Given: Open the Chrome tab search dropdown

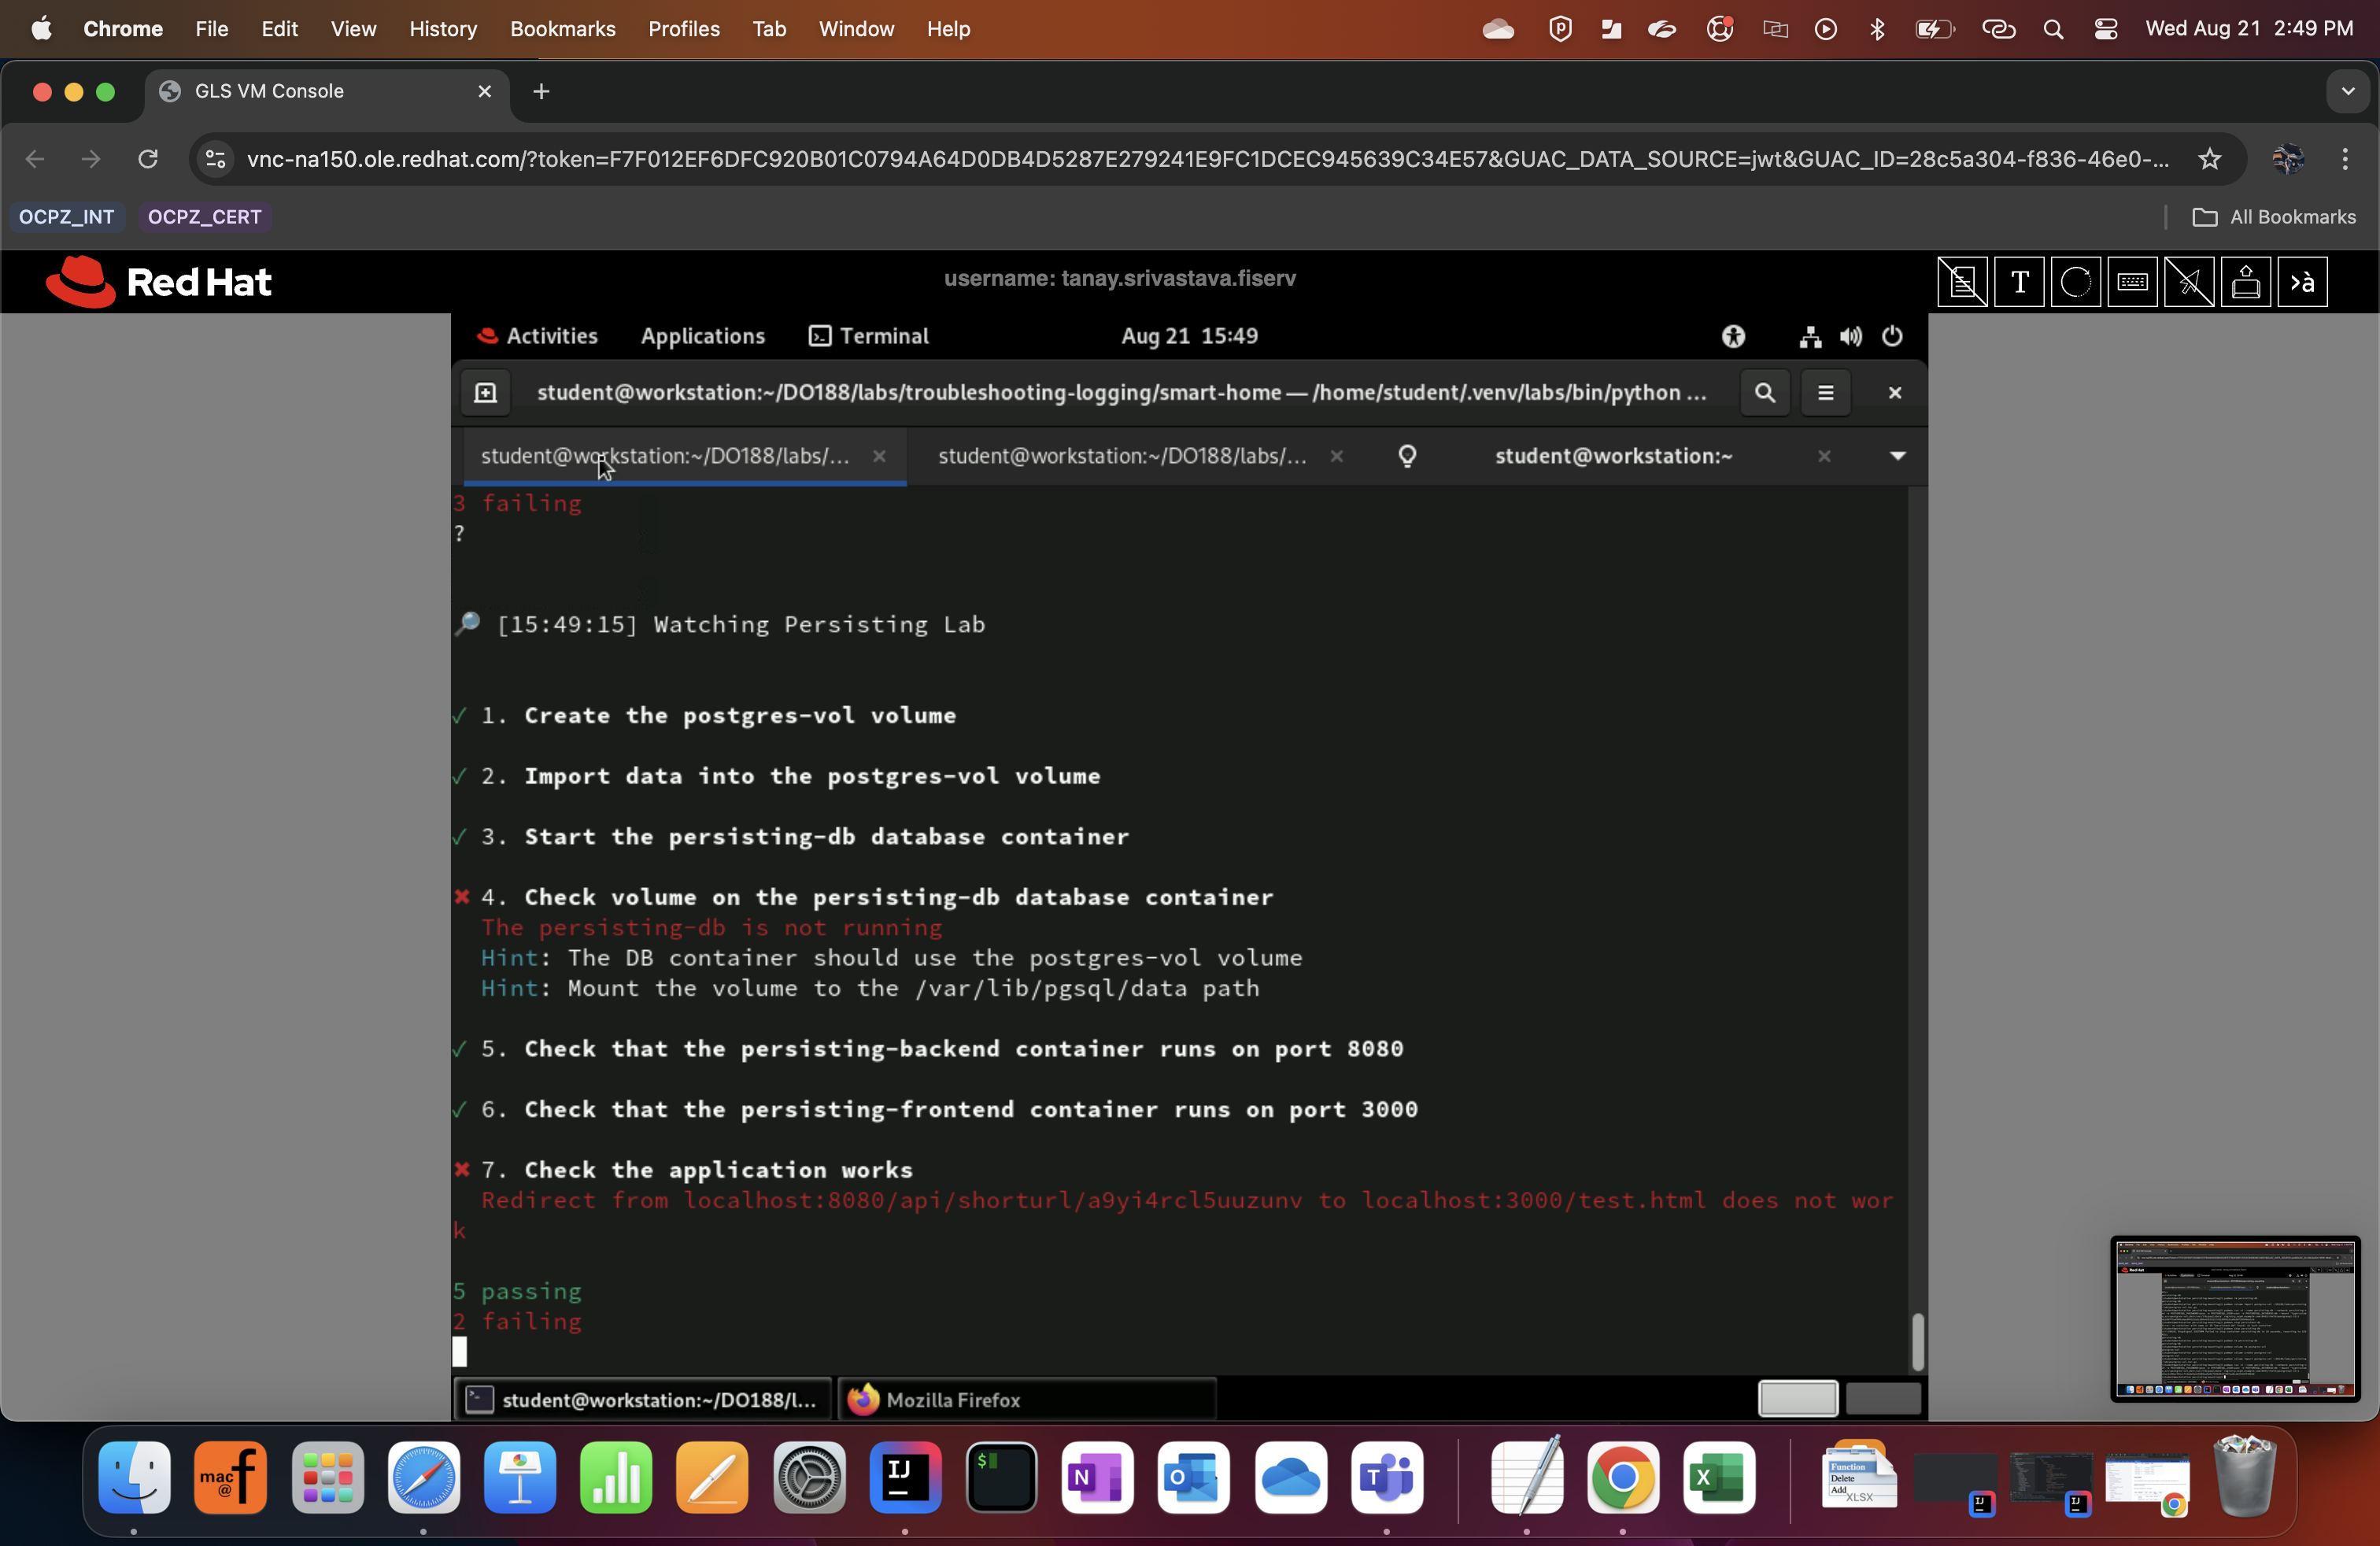Looking at the screenshot, I should (2348, 91).
